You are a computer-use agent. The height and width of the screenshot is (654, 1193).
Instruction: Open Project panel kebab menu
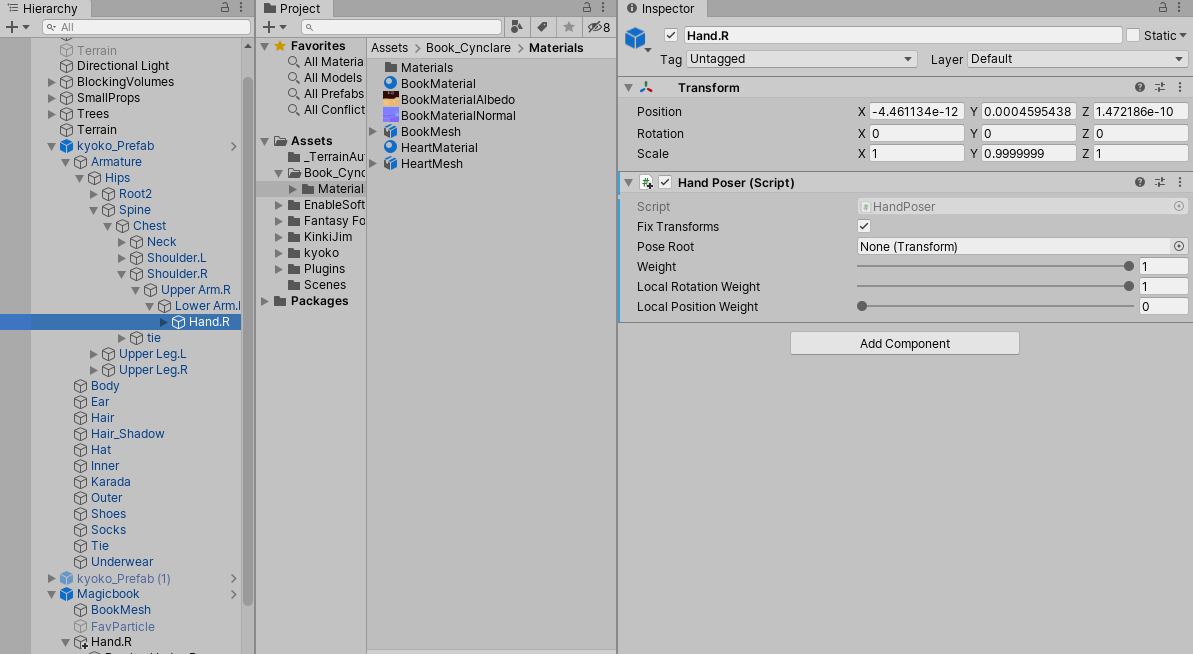point(603,8)
